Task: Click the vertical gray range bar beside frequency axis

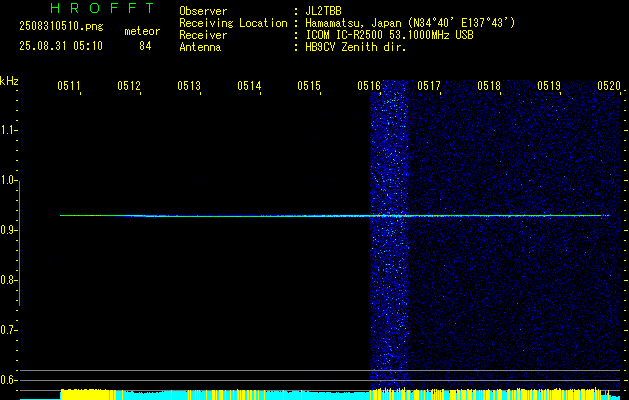Action: (20, 243)
